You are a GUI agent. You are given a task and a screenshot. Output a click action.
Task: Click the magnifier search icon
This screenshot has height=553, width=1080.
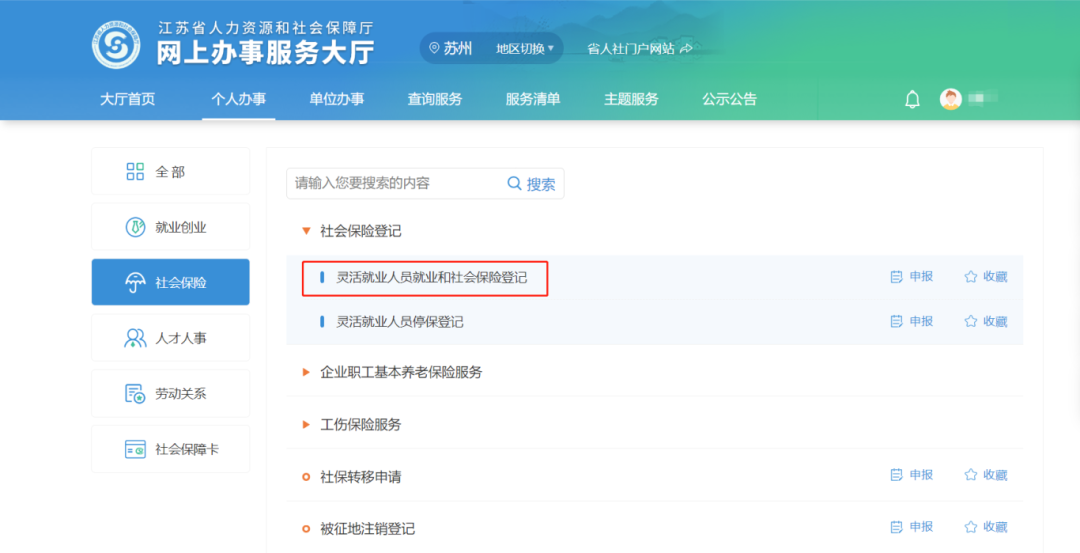515,184
